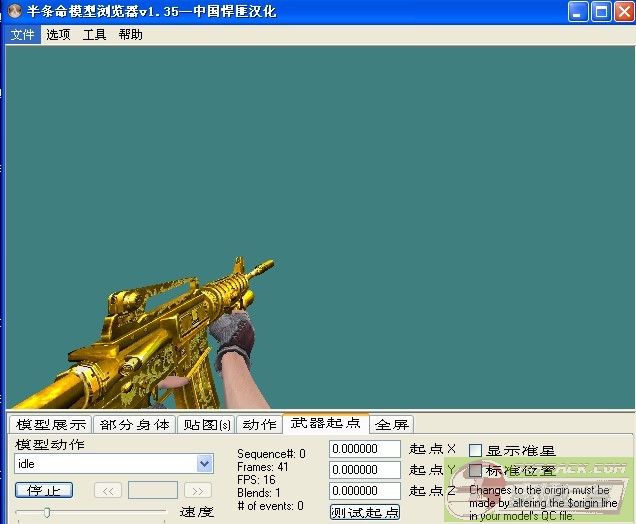Click the 起点 X value field
The width and height of the screenshot is (636, 524).
point(365,449)
